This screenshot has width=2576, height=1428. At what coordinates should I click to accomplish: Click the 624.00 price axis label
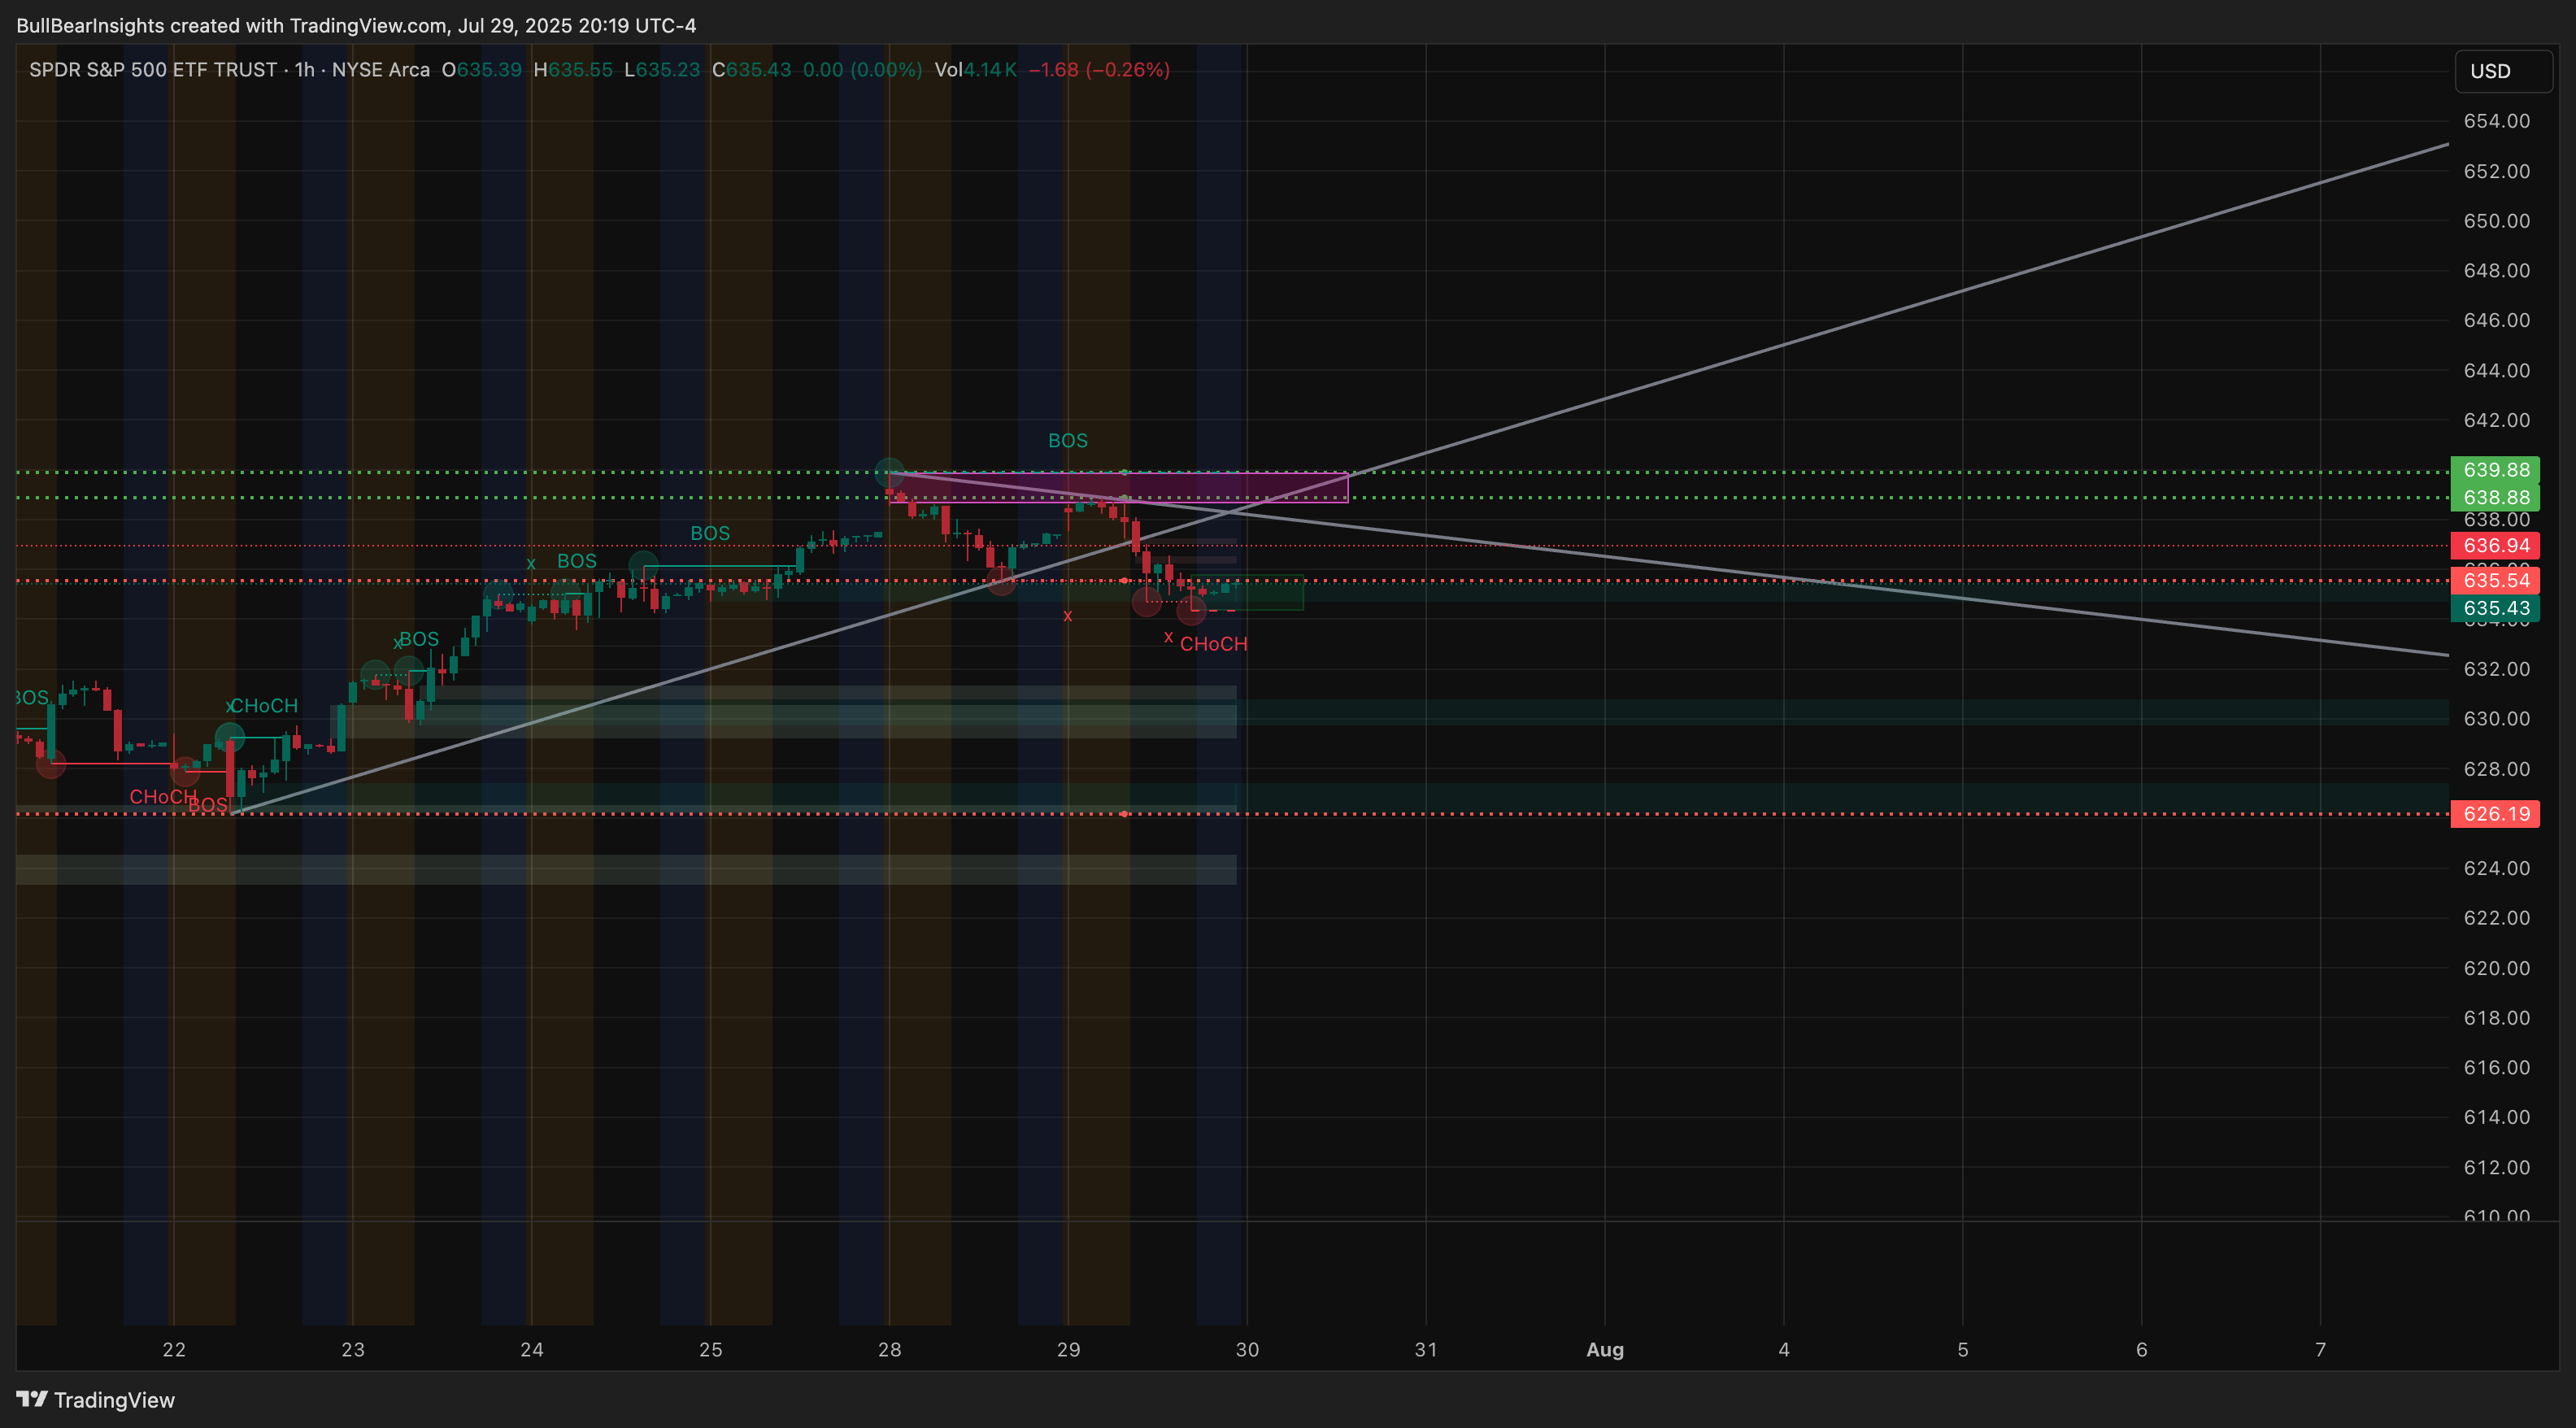click(x=2496, y=868)
